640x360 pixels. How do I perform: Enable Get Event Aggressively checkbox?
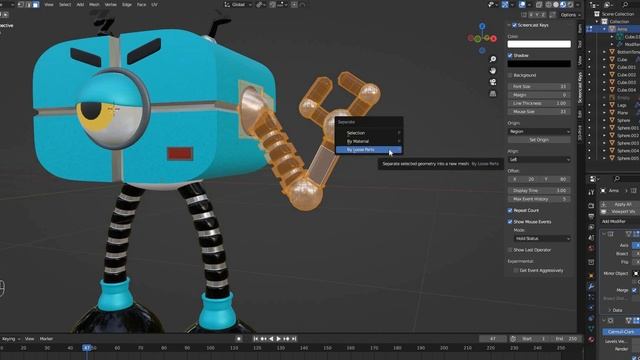coord(516,271)
